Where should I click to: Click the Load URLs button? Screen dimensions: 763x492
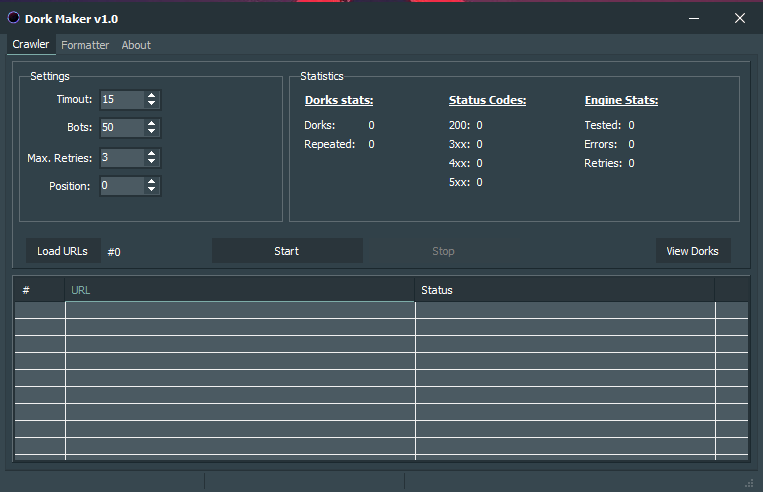pyautogui.click(x=63, y=251)
